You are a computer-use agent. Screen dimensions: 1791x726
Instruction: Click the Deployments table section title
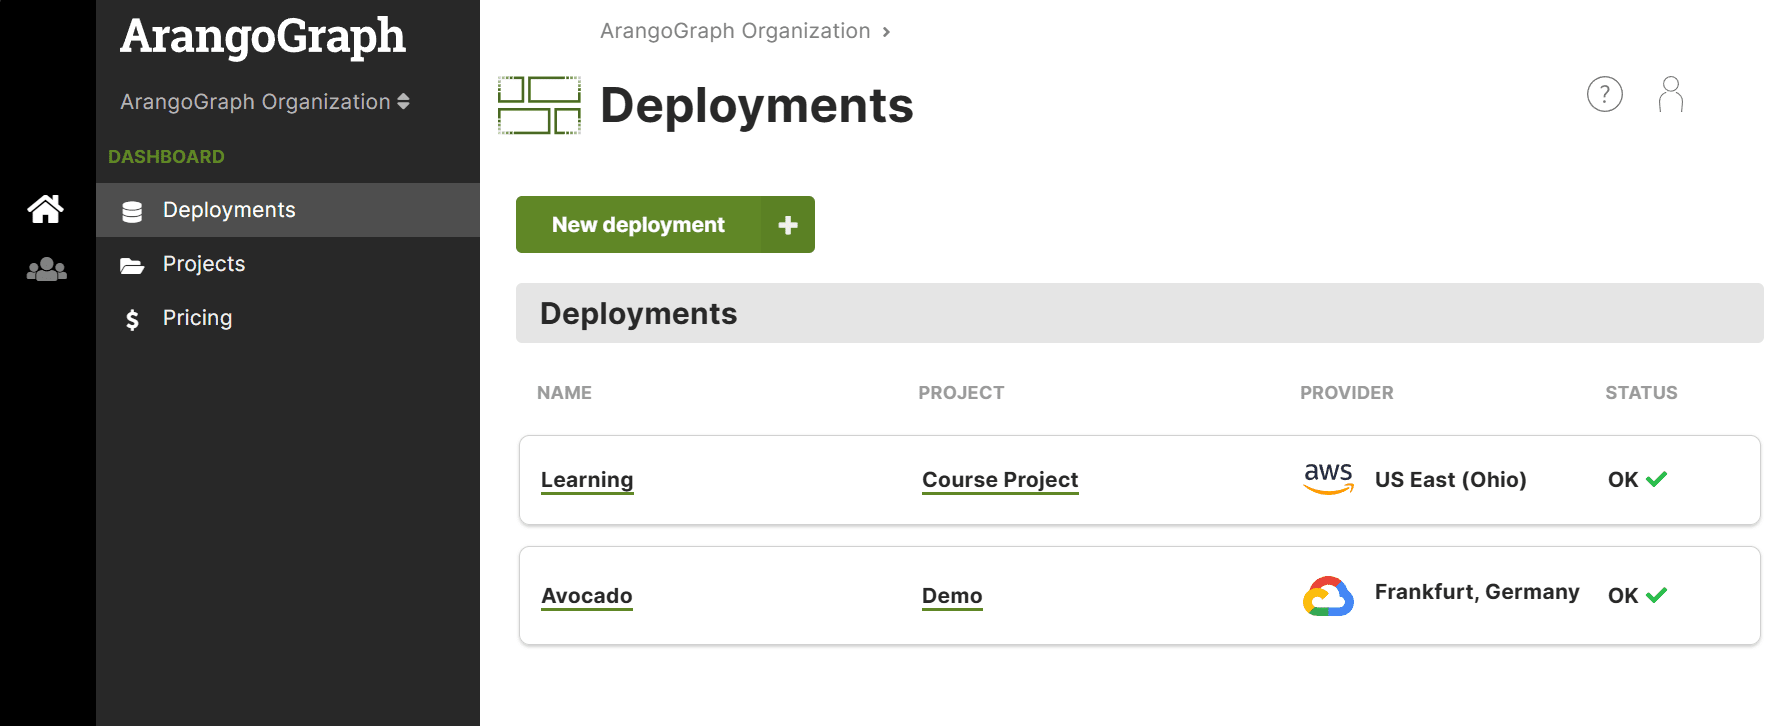click(638, 314)
